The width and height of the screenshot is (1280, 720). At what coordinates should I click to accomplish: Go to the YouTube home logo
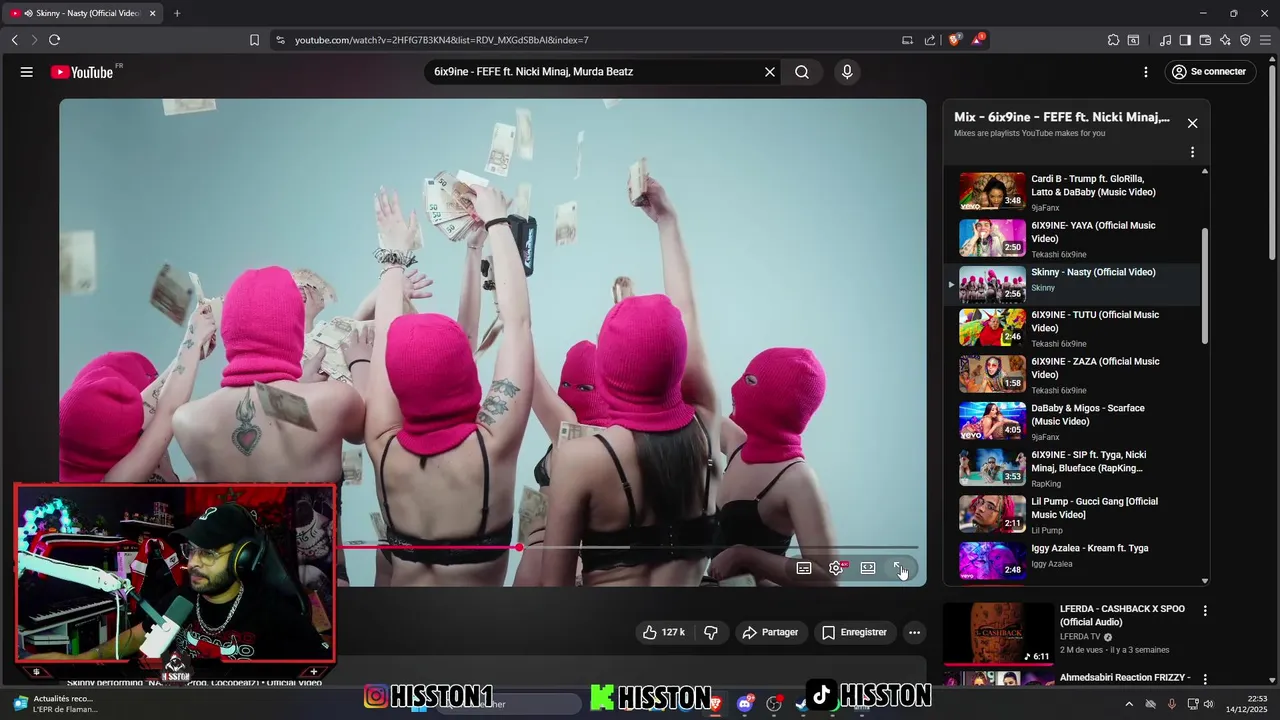tap(82, 72)
